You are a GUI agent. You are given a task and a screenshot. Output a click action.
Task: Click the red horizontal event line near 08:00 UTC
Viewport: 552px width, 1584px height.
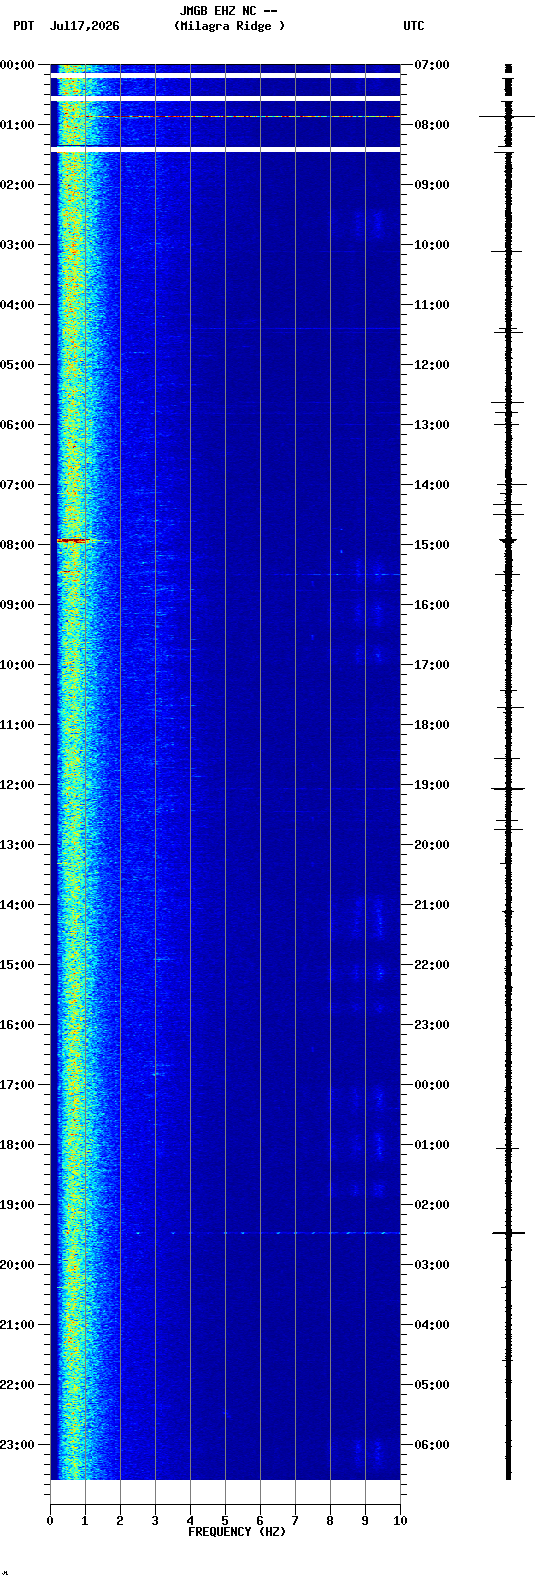click(243, 117)
